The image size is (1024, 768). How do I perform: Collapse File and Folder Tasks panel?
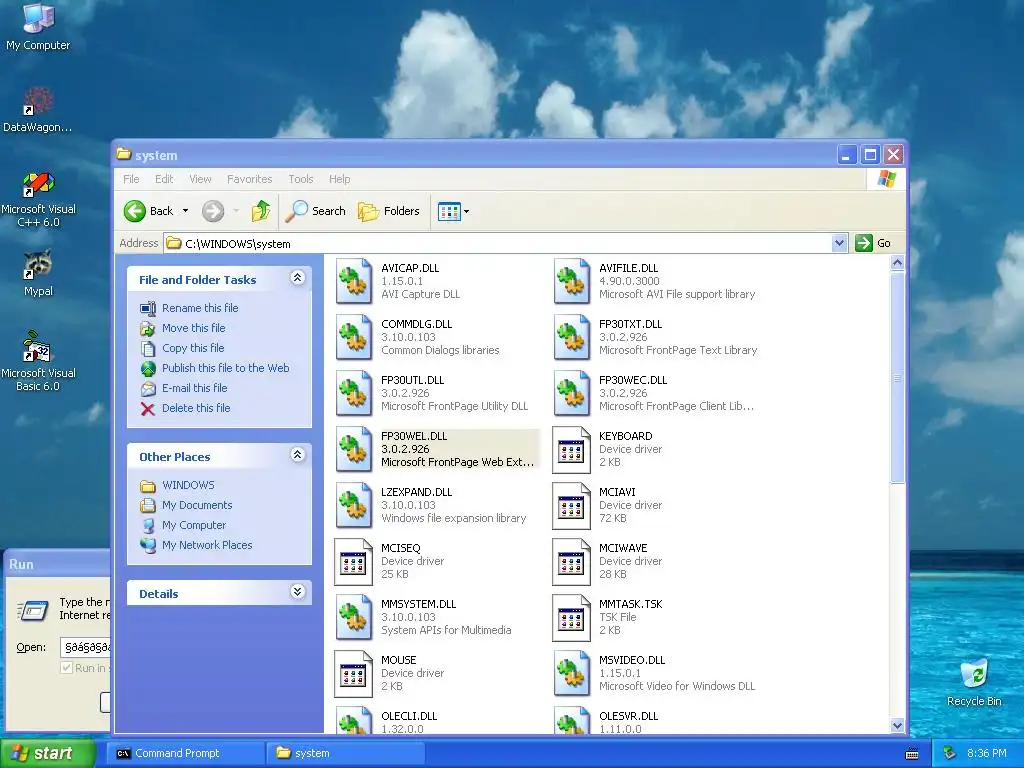click(x=297, y=278)
